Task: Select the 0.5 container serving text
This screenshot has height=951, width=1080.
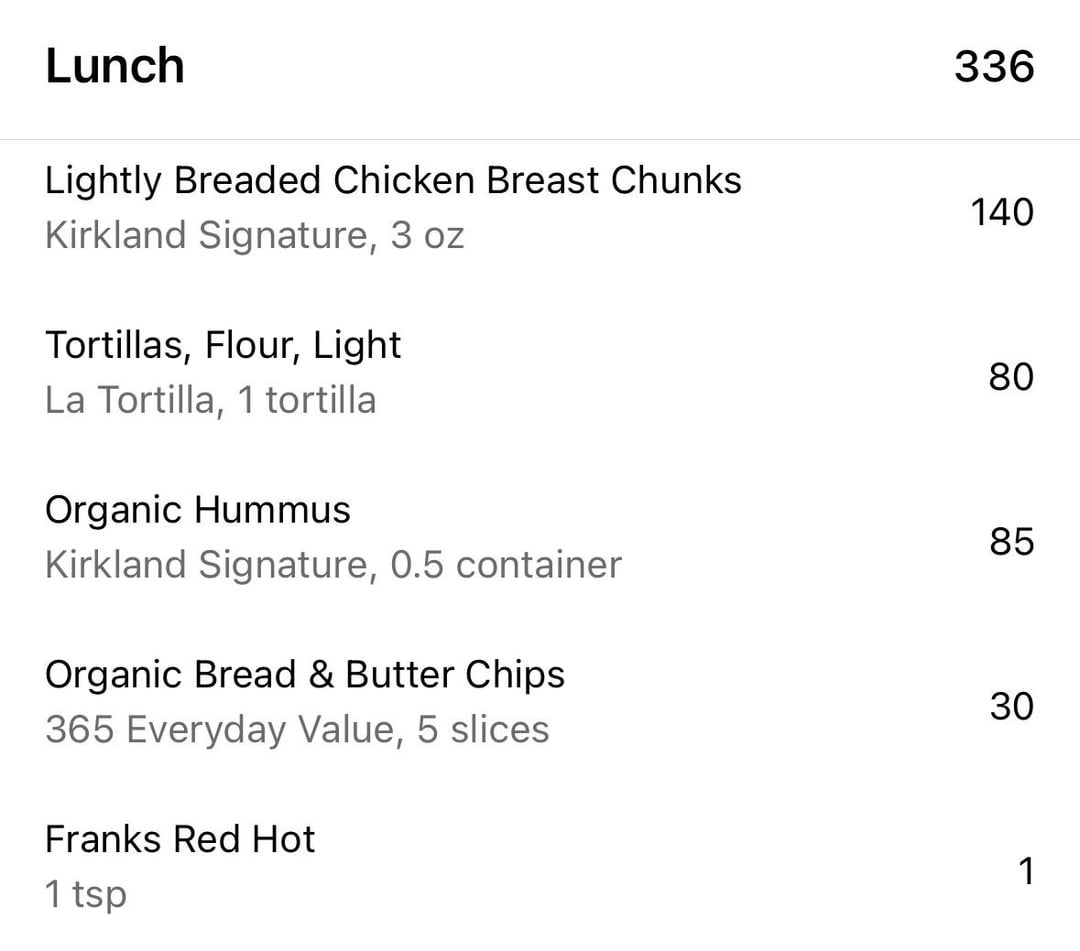Action: [x=506, y=565]
